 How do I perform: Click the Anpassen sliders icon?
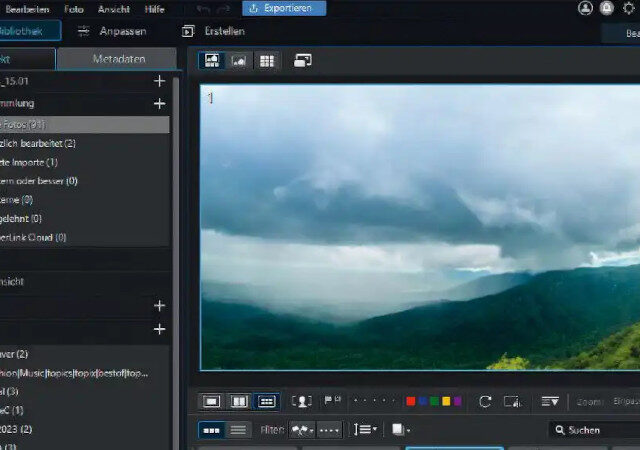click(83, 31)
